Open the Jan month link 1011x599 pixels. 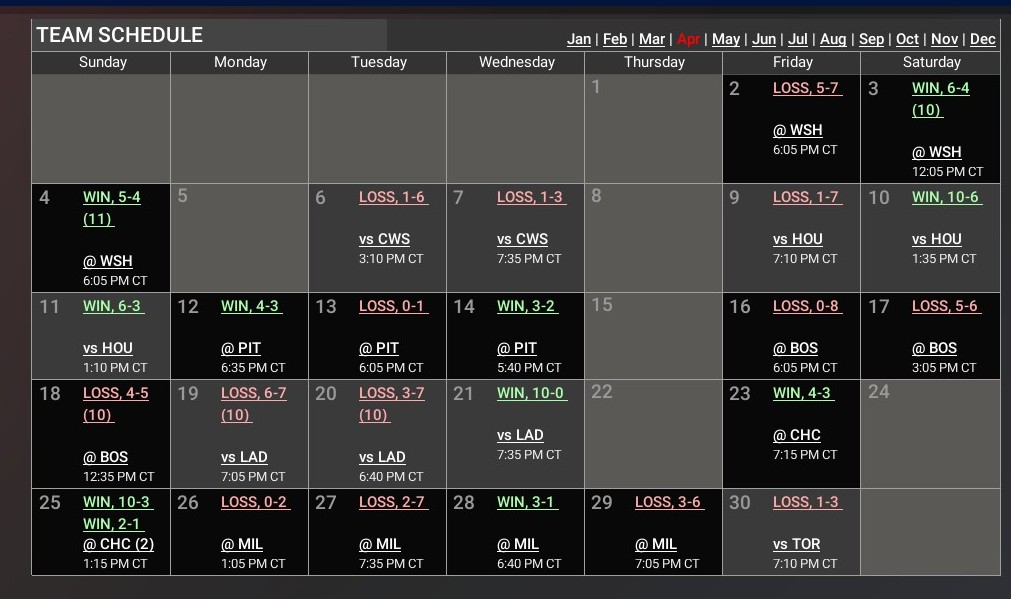coord(578,39)
